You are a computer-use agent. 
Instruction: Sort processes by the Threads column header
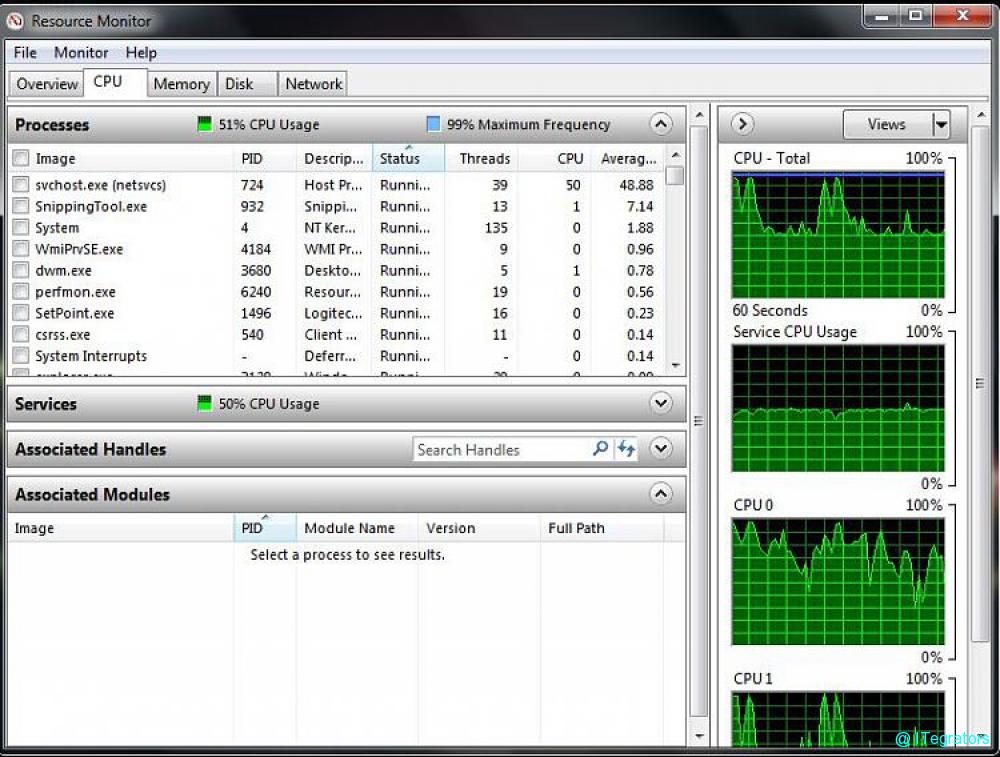(482, 158)
